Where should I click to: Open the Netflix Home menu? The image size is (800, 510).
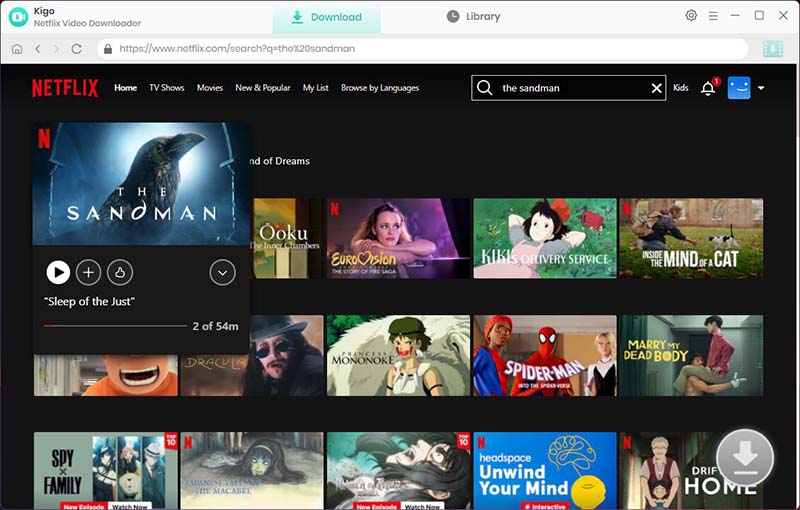pos(126,88)
